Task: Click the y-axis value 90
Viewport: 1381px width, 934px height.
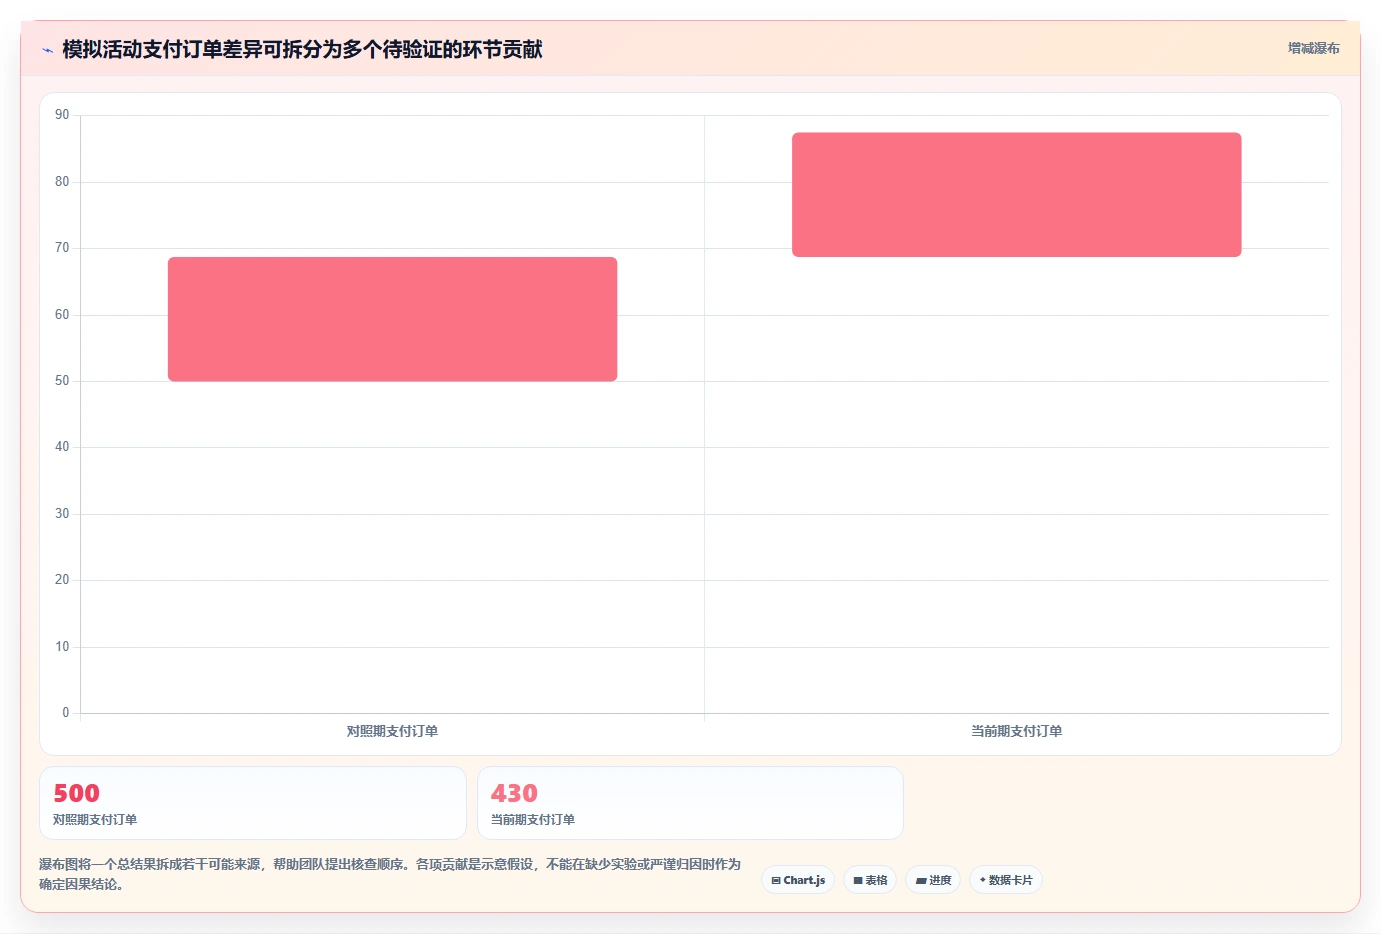Action: pos(62,115)
